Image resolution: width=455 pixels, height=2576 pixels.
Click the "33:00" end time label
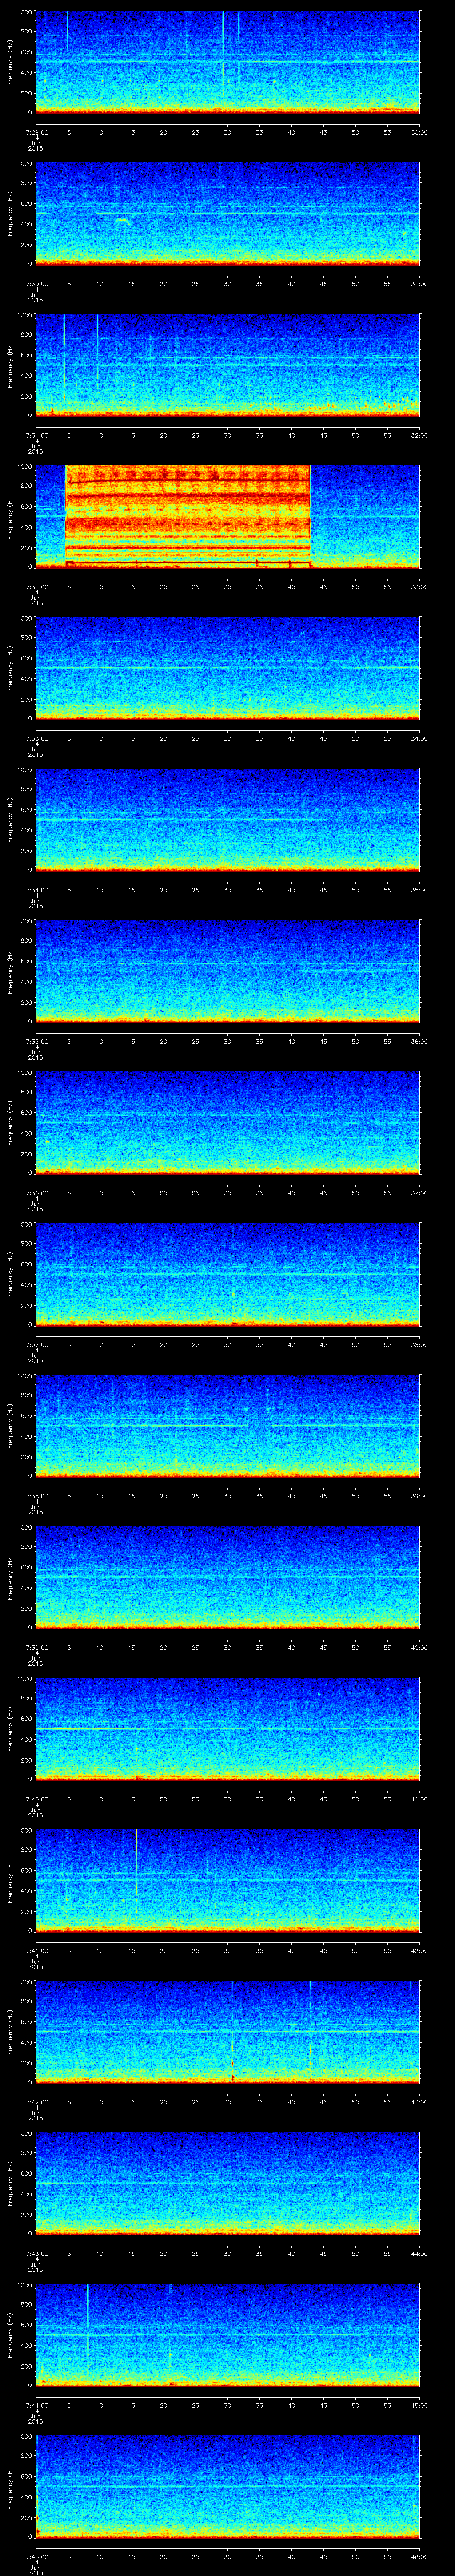pos(420,587)
